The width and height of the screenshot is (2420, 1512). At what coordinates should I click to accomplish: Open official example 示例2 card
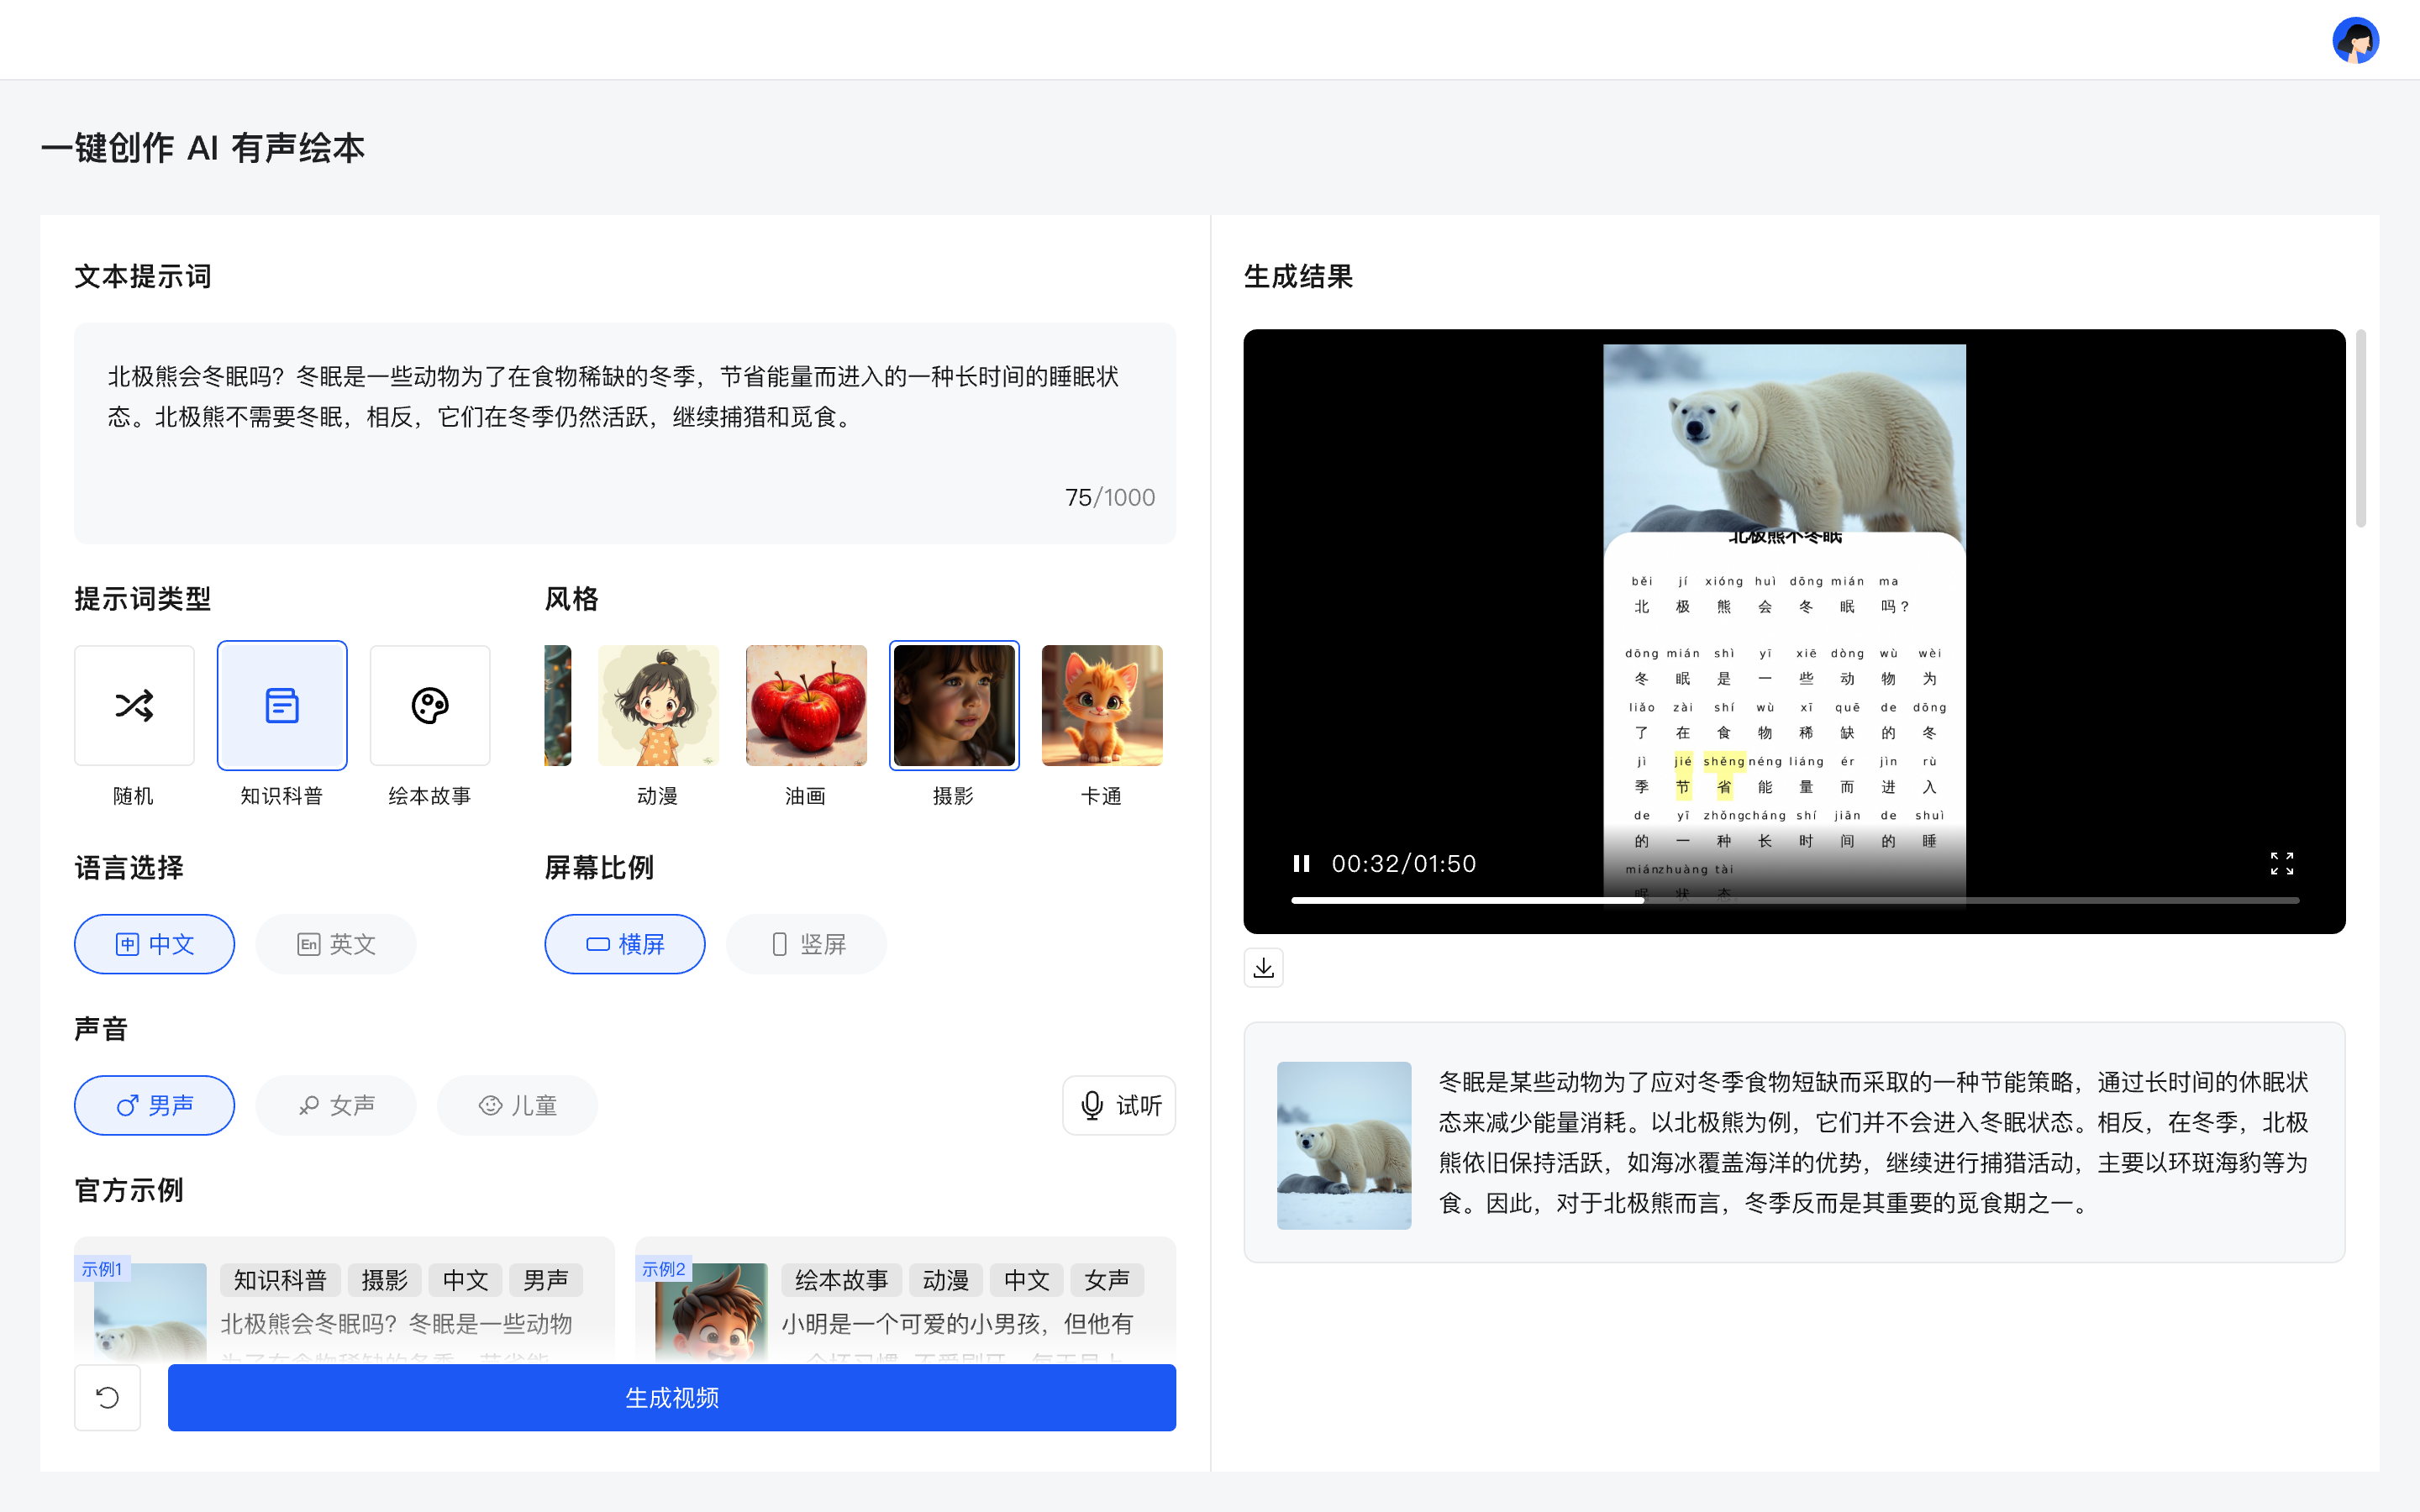pyautogui.click(x=905, y=1300)
